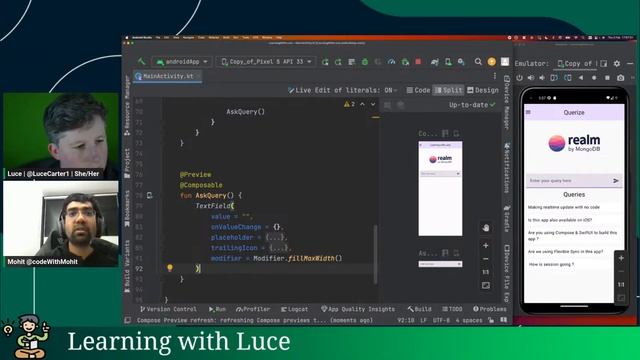The image size is (640, 360).
Task: Go to previous highlighted error arrow
Action: click(362, 104)
